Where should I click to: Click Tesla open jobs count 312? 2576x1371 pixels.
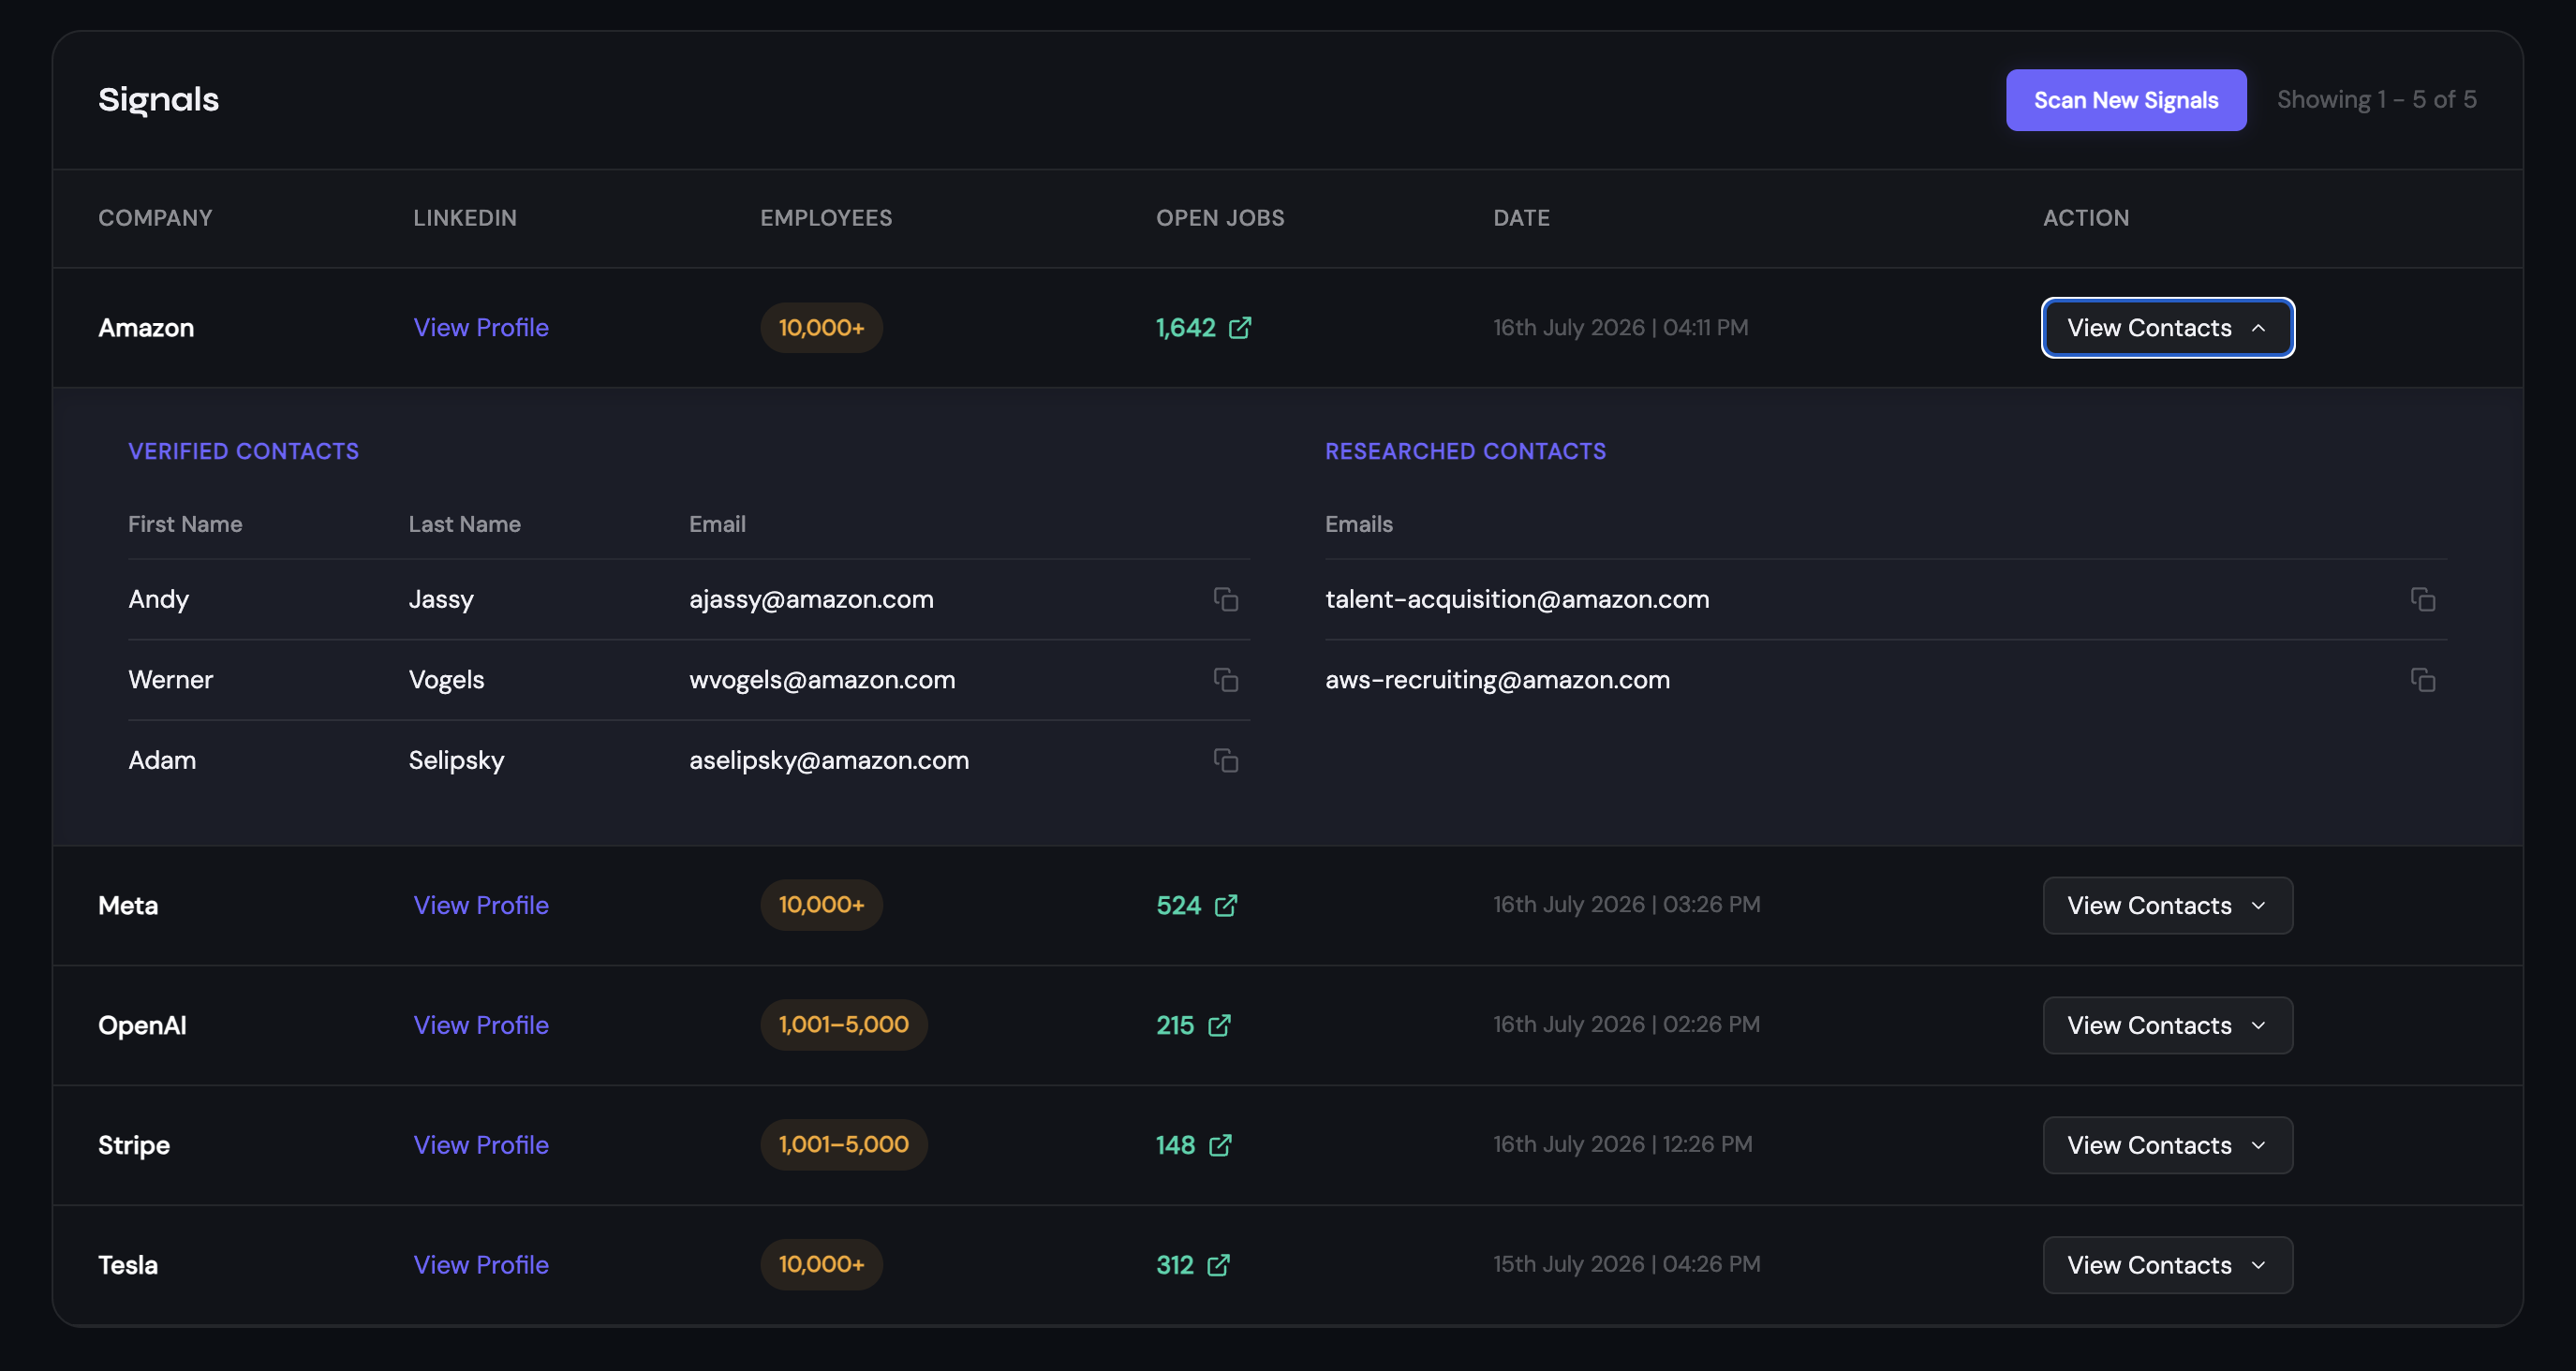click(1175, 1265)
